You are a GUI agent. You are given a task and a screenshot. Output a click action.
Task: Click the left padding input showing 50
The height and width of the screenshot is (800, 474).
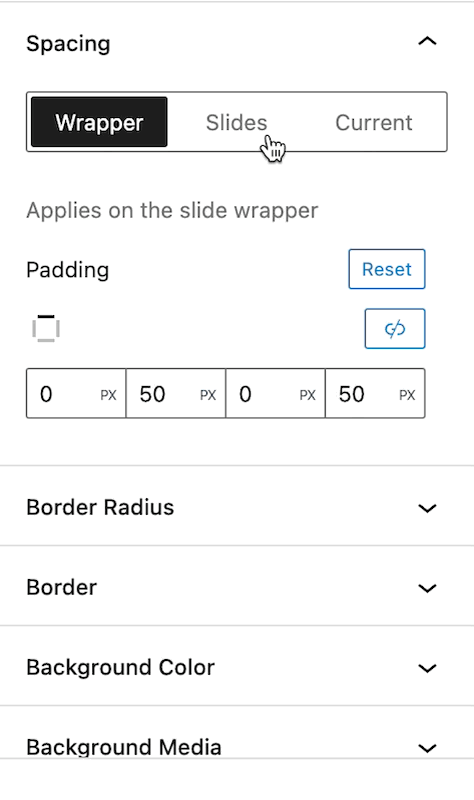[x=362, y=393]
